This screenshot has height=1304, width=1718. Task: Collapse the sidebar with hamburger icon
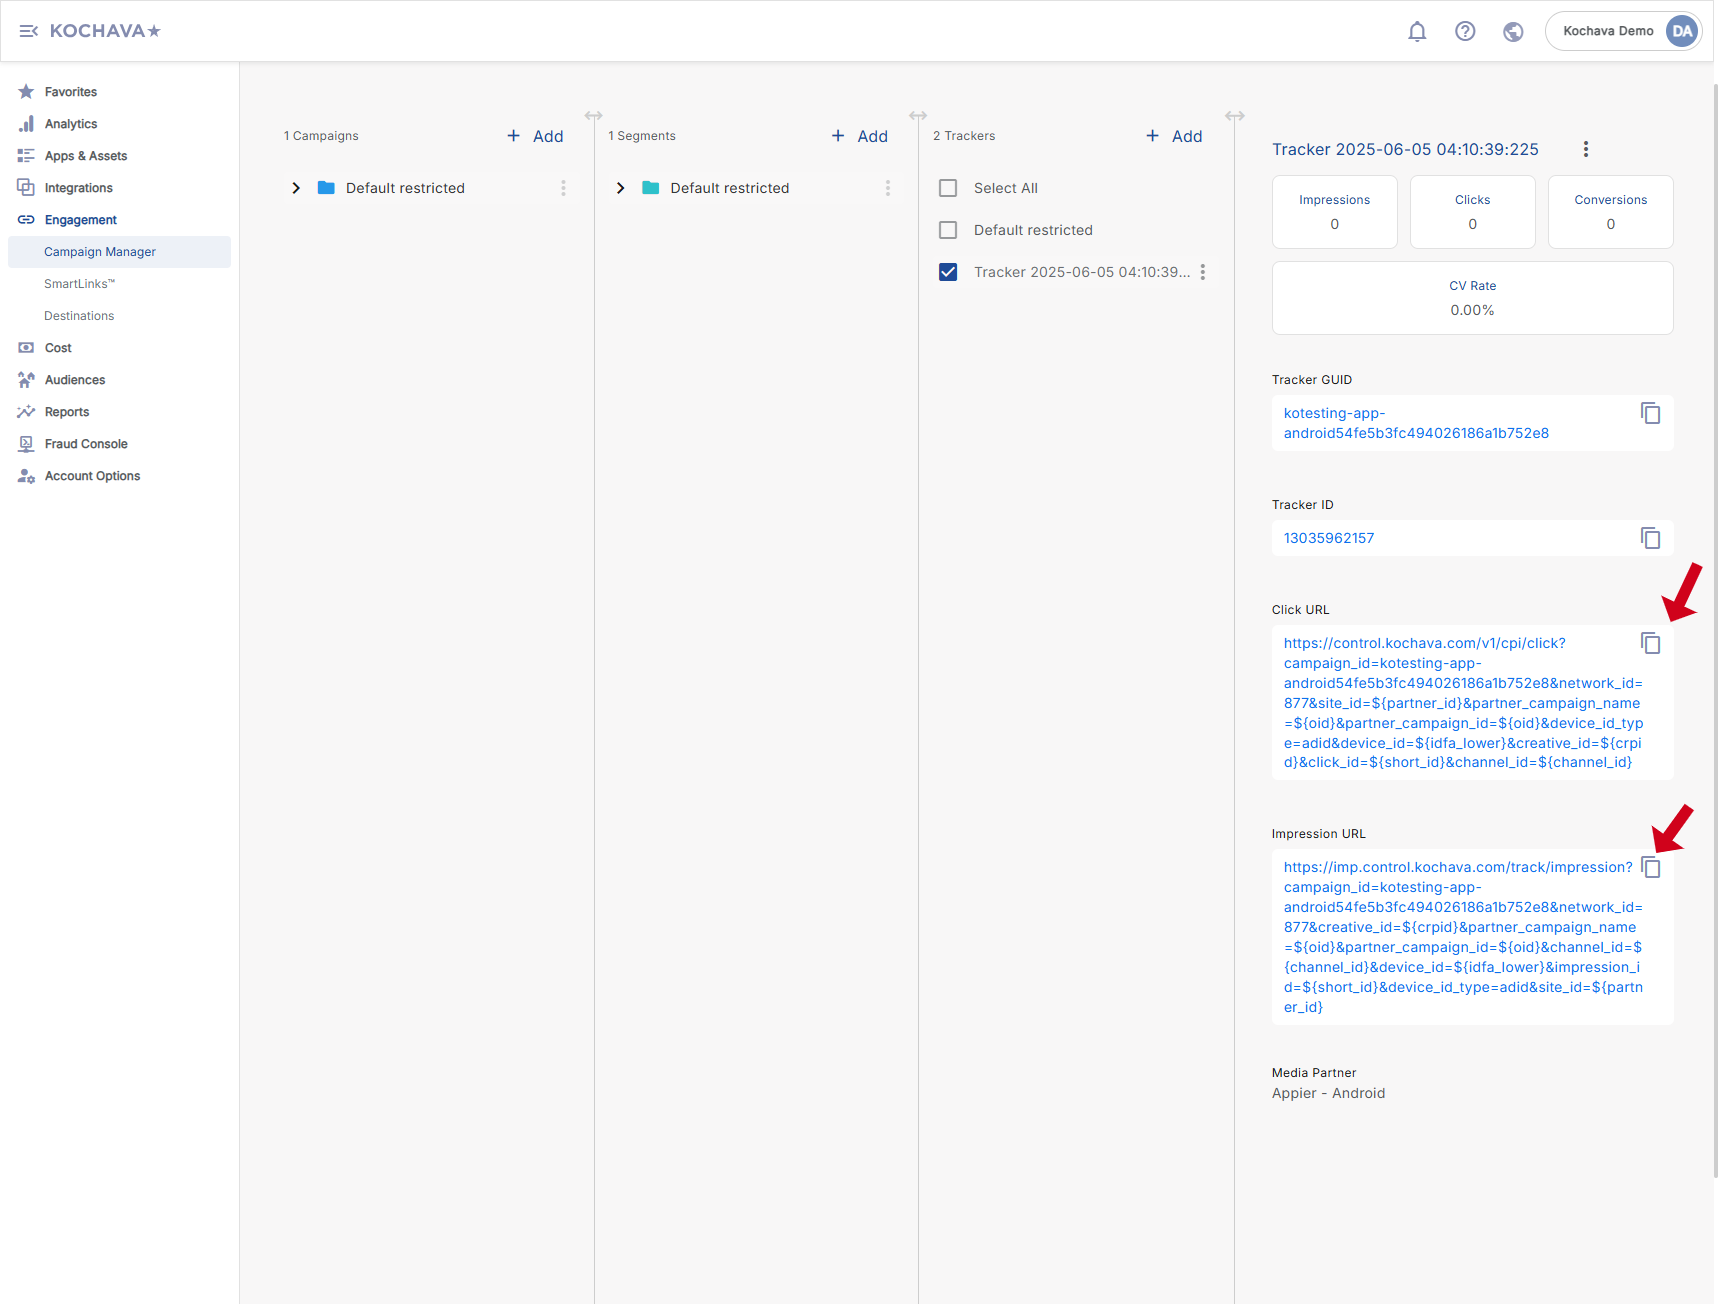pyautogui.click(x=28, y=31)
